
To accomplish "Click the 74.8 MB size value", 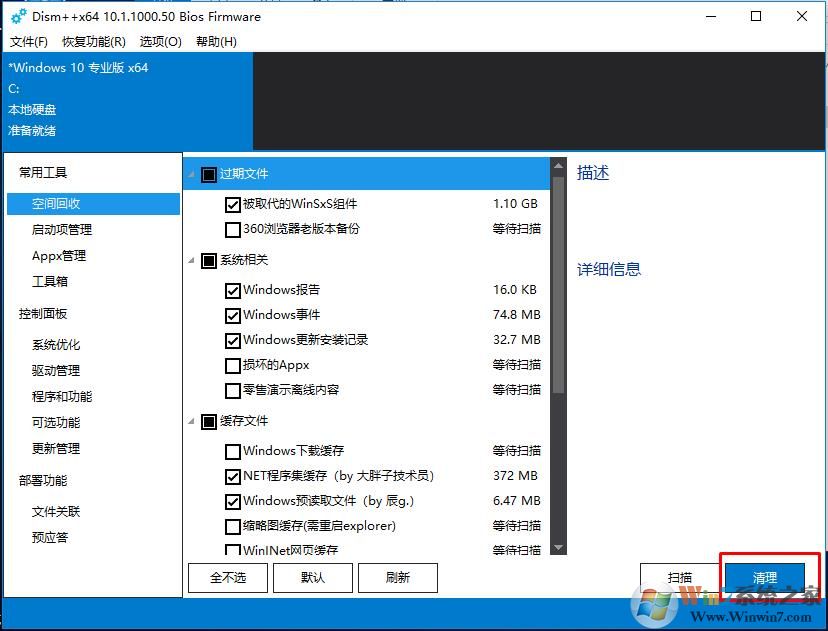I will 517,315.
